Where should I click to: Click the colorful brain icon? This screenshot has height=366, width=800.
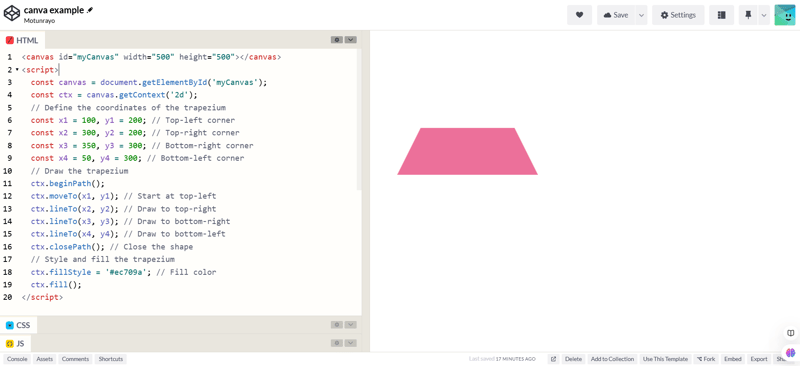[x=791, y=352]
